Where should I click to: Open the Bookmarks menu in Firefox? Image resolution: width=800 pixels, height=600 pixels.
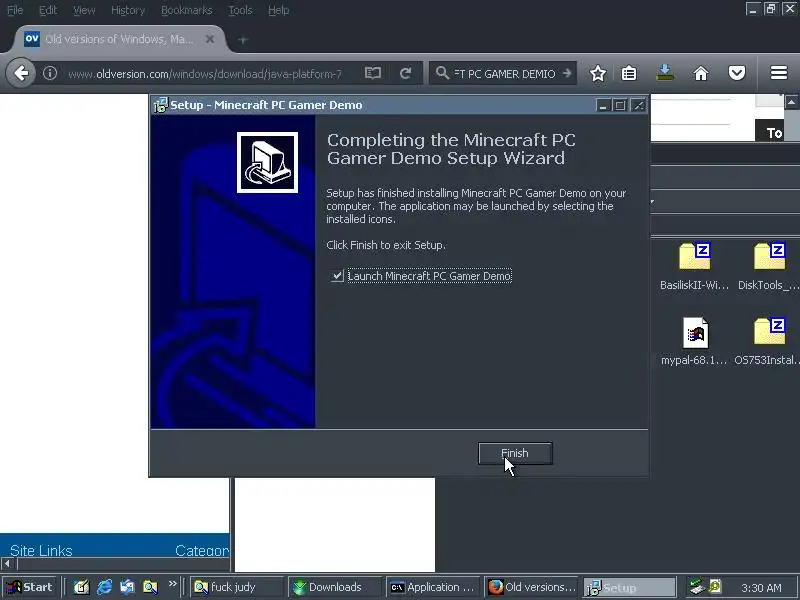pos(187,10)
